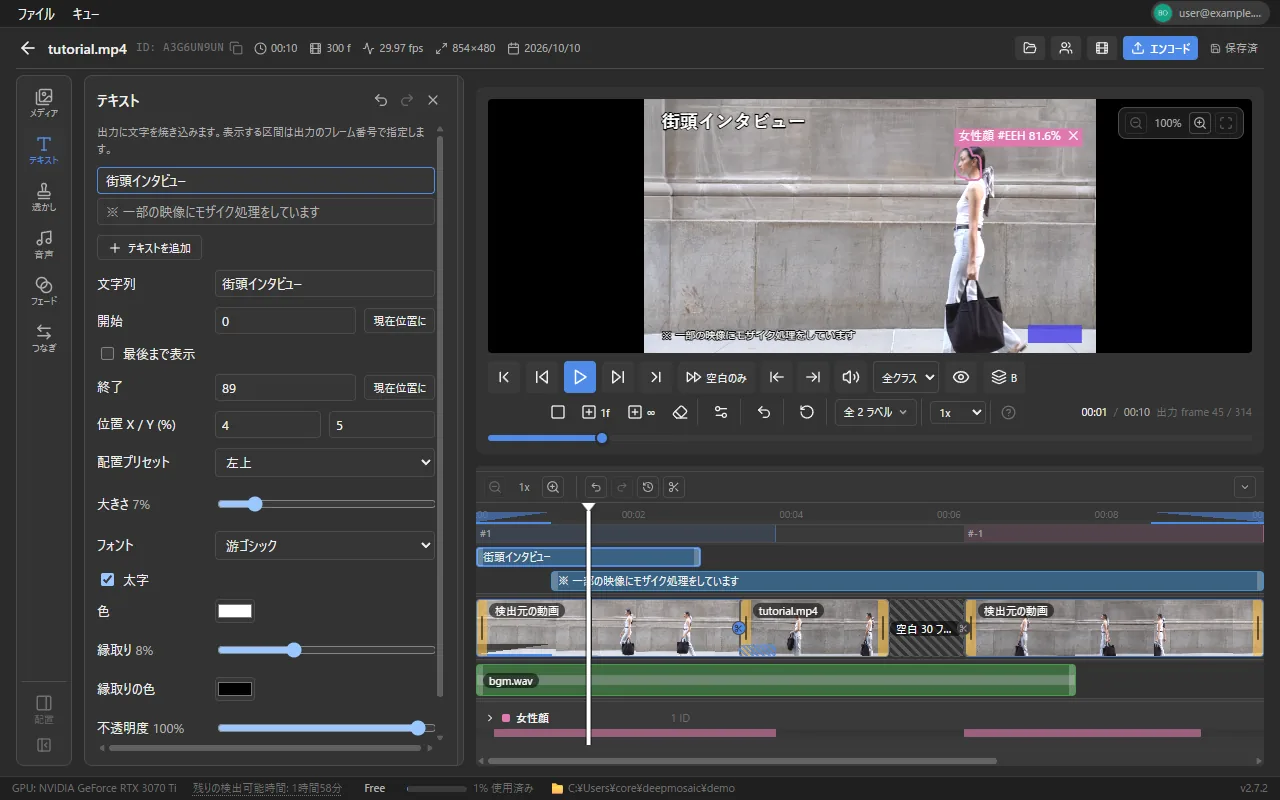Switch the preview to fullscreen
The image size is (1280, 800).
coord(1227,123)
